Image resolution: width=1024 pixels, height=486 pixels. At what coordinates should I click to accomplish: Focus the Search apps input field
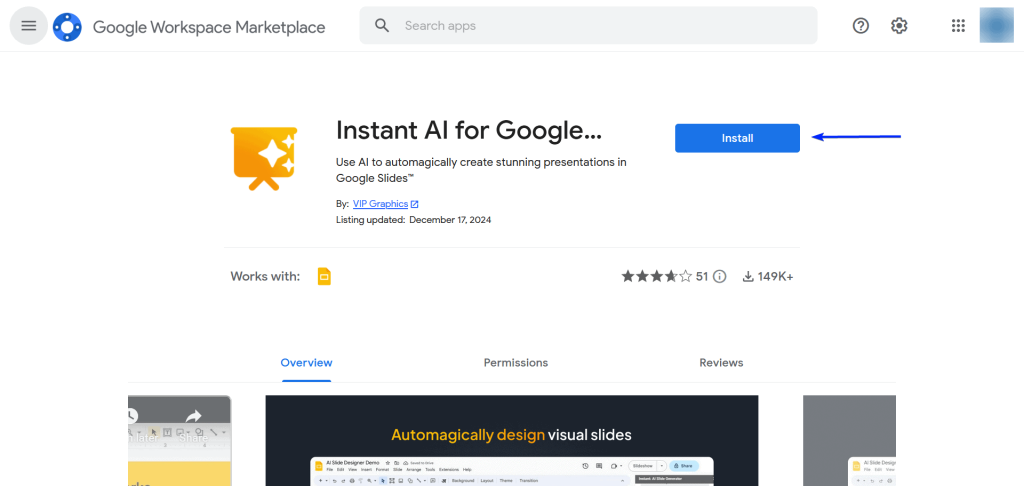point(600,26)
